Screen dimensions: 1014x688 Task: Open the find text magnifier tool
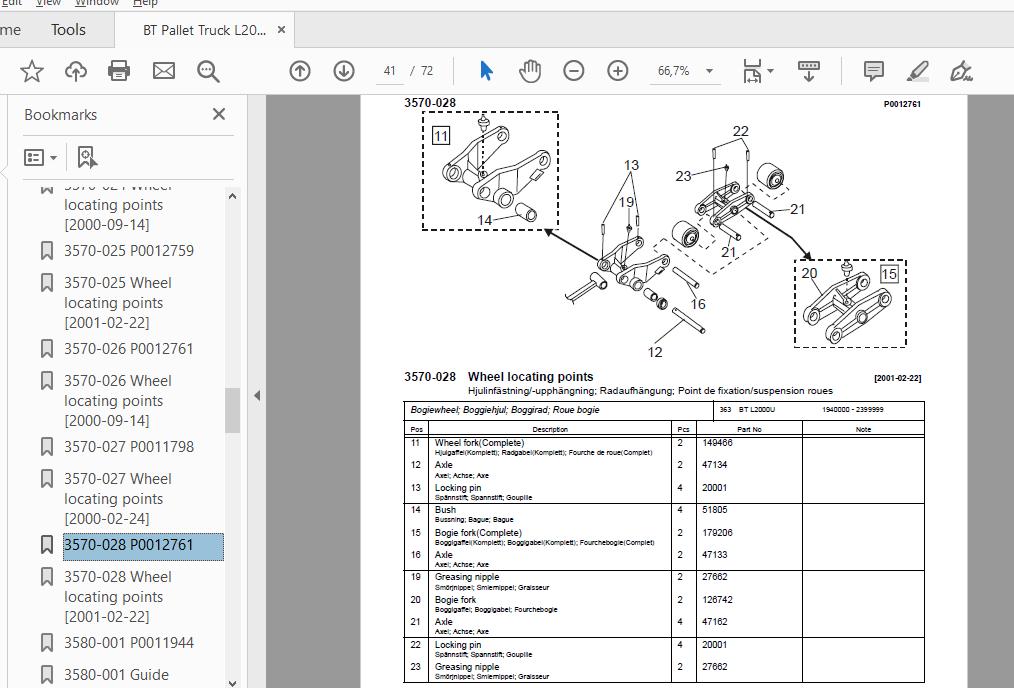pos(208,70)
